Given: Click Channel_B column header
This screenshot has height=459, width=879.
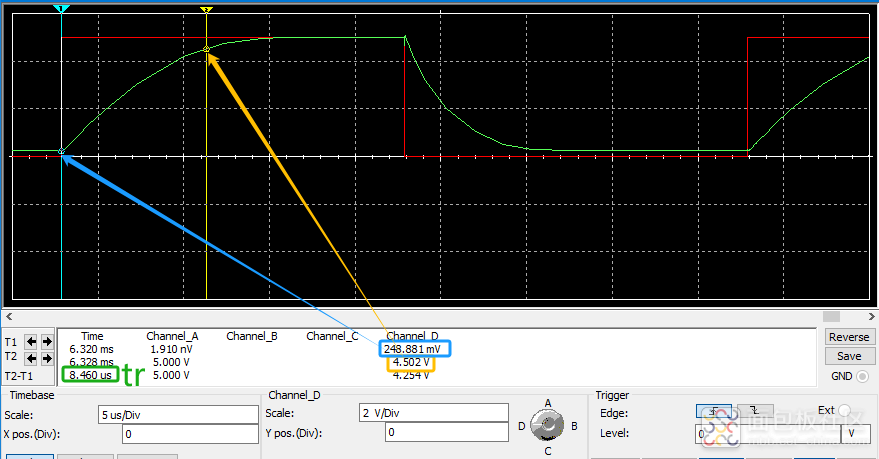Looking at the screenshot, I should pos(252,336).
